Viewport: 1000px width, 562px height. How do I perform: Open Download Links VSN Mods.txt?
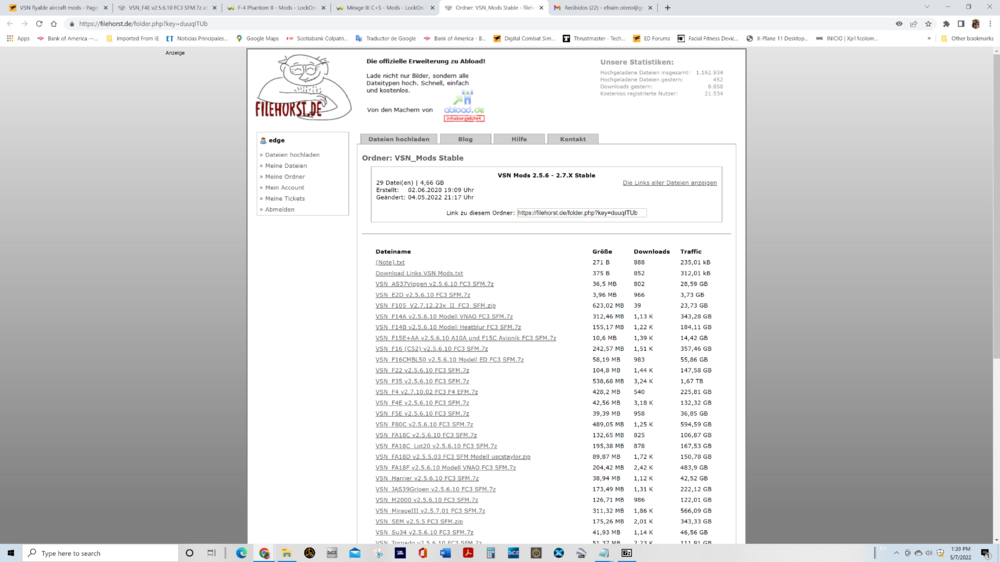click(419, 273)
